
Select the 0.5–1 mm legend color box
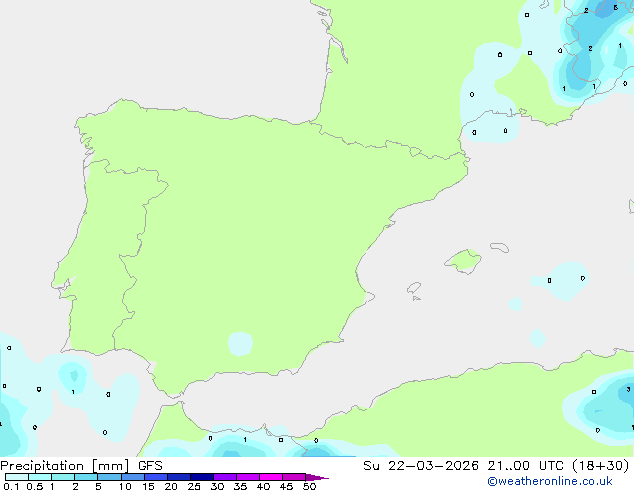[x=40, y=477]
